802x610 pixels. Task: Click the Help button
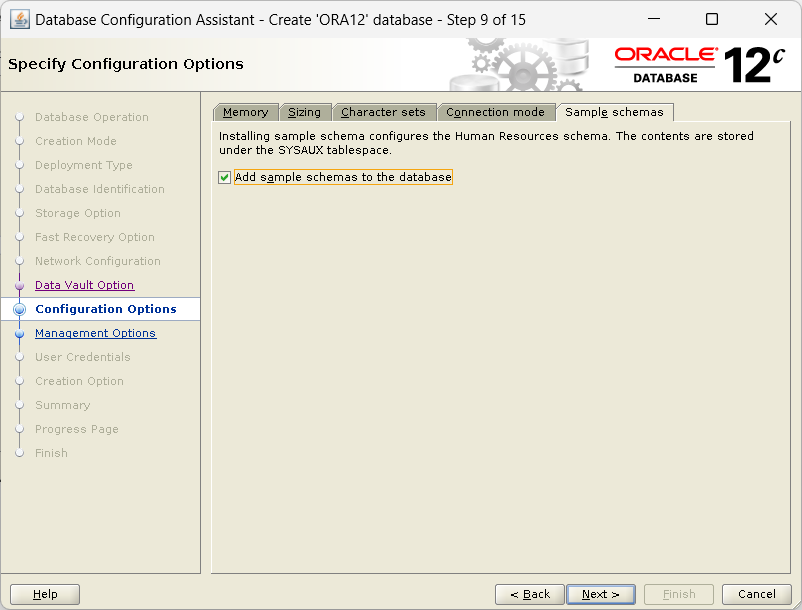coord(45,594)
